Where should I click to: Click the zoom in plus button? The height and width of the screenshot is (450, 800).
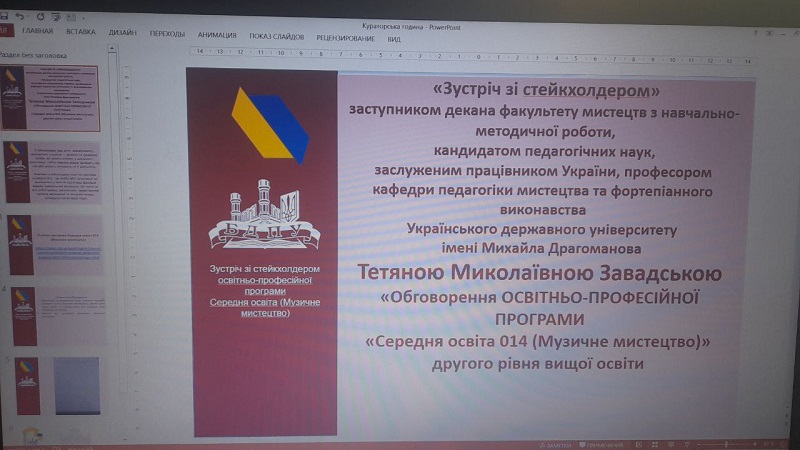[x=755, y=445]
